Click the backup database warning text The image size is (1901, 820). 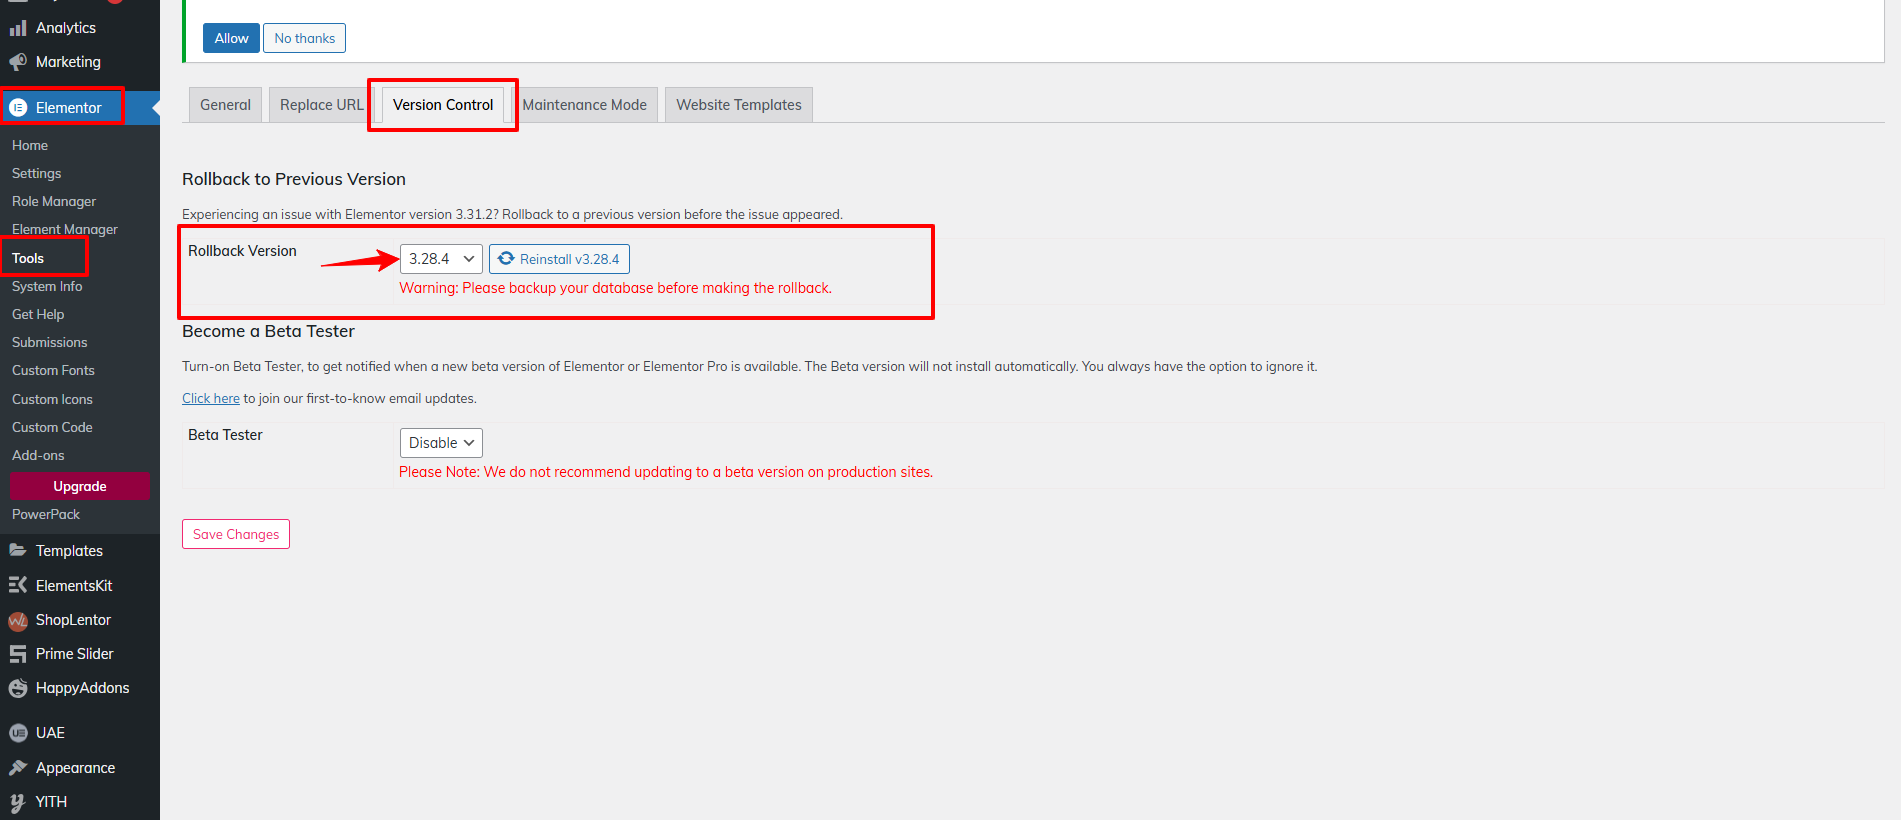(615, 288)
